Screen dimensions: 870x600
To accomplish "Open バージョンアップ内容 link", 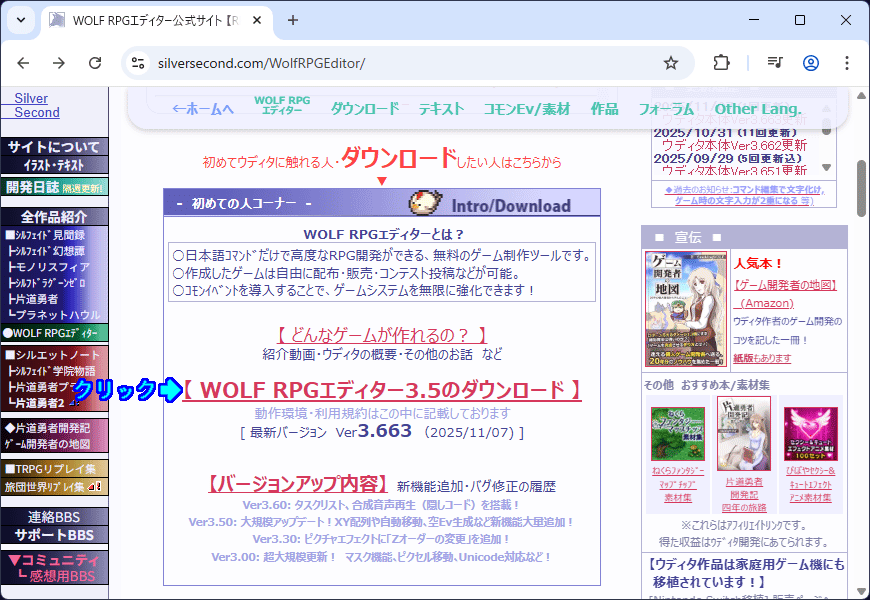I will pos(298,485).
